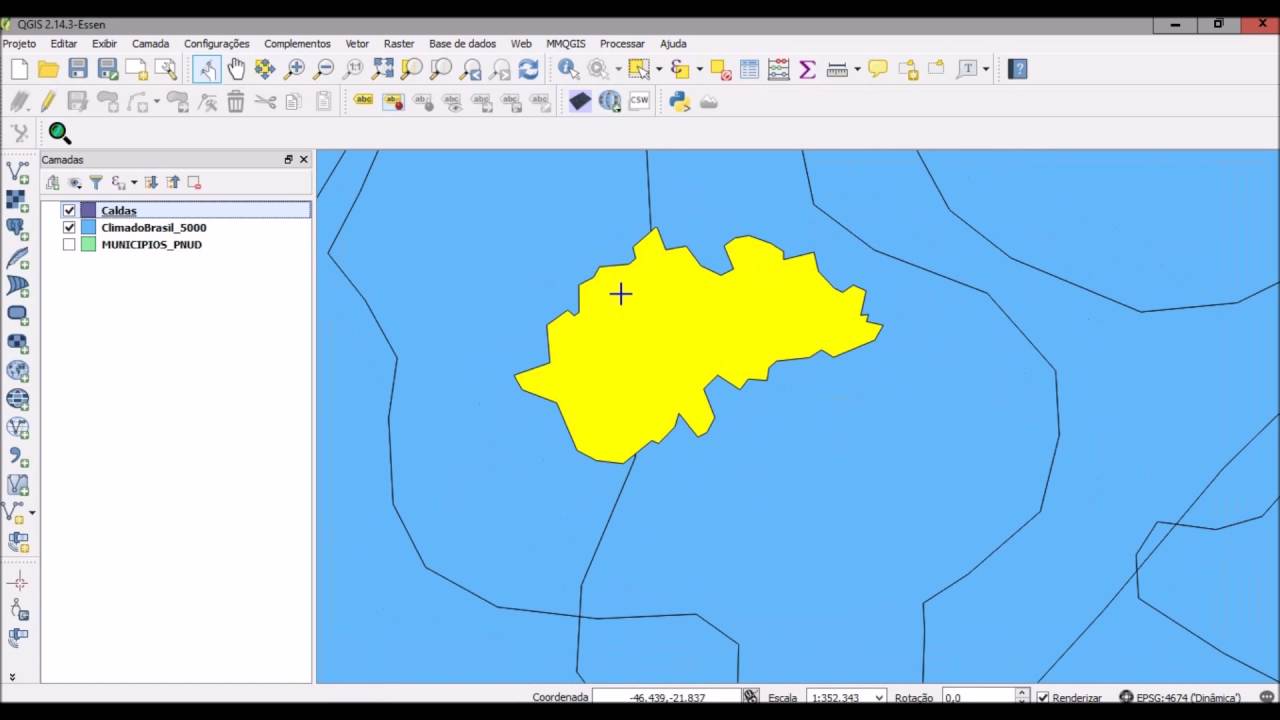Open the select features dropdown arrow
The image size is (1280, 720).
[x=659, y=69]
